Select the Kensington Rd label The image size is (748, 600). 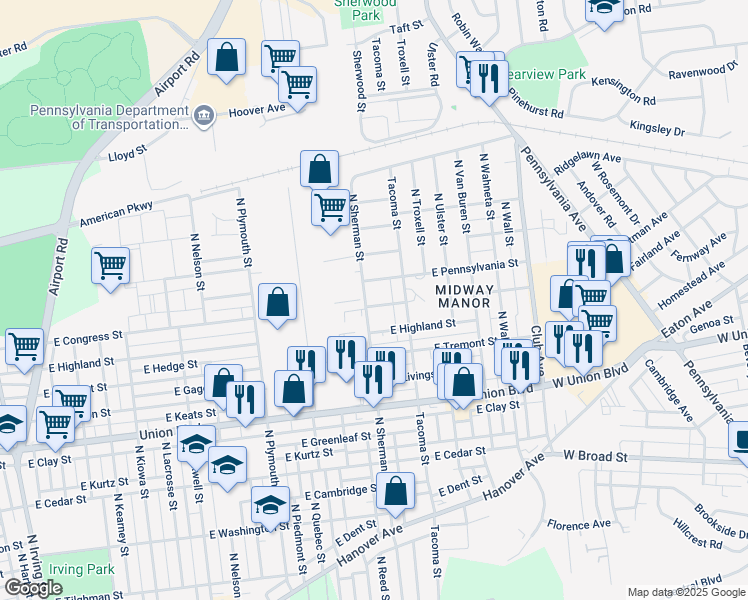coord(623,91)
